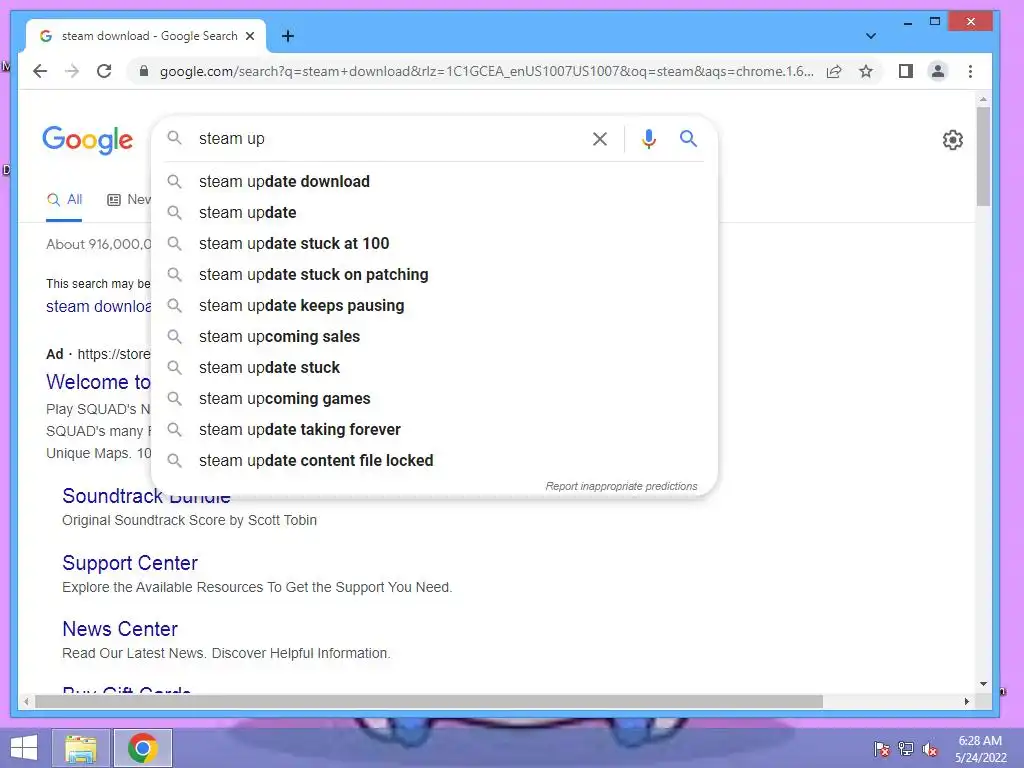The width and height of the screenshot is (1024, 768).
Task: Choose suggestion 'steam upcoming games'
Action: click(434, 398)
